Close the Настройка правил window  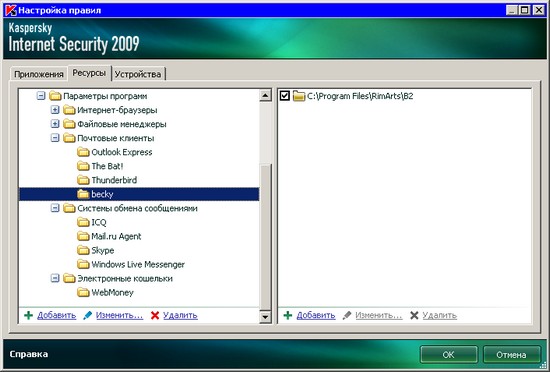(538, 10)
